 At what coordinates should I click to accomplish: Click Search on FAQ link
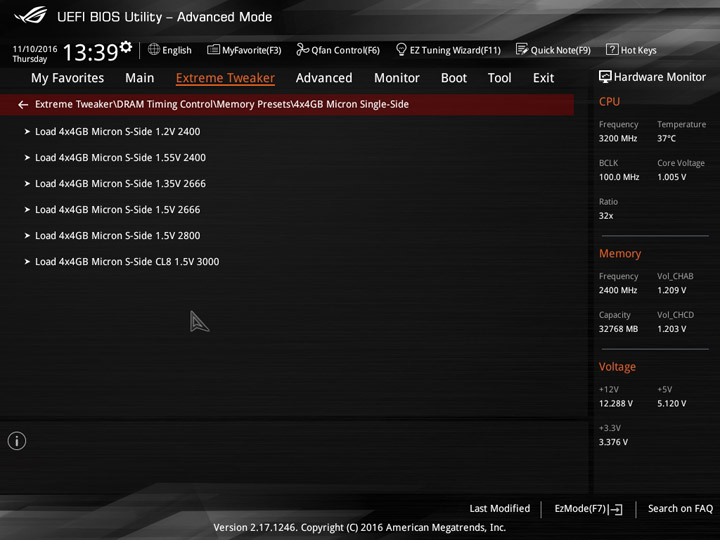tap(681, 509)
